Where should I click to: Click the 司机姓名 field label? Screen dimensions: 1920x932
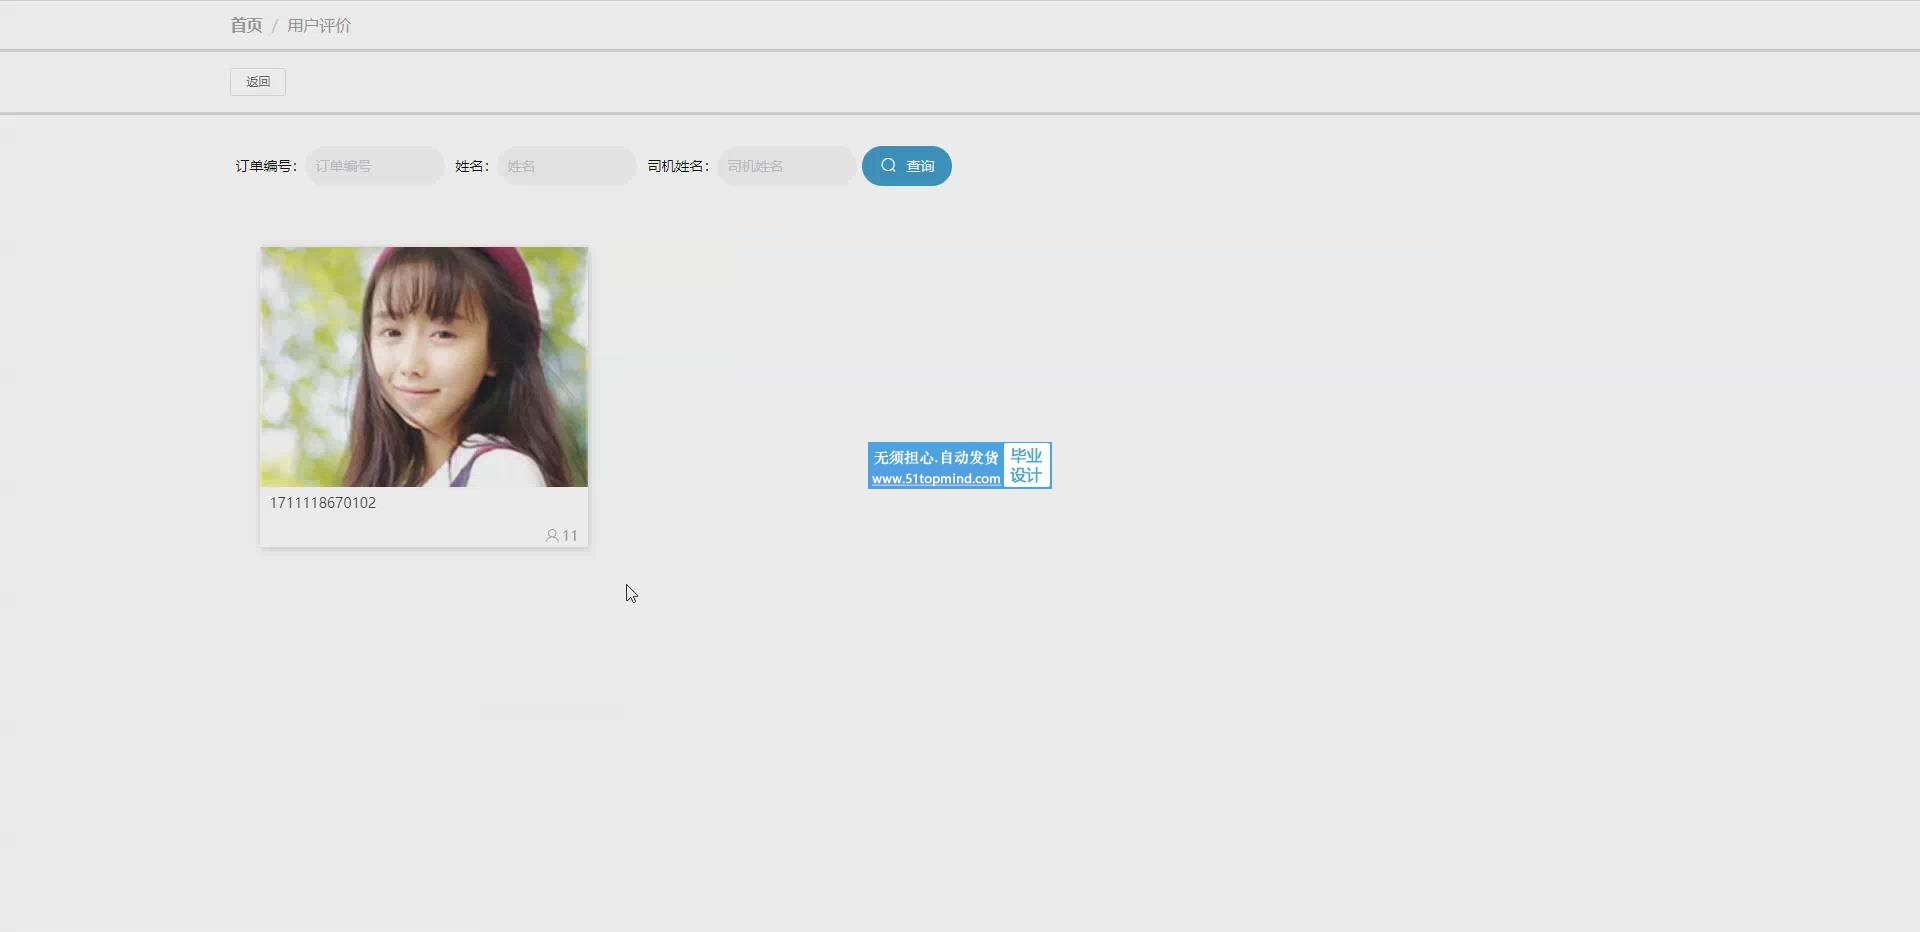[678, 166]
